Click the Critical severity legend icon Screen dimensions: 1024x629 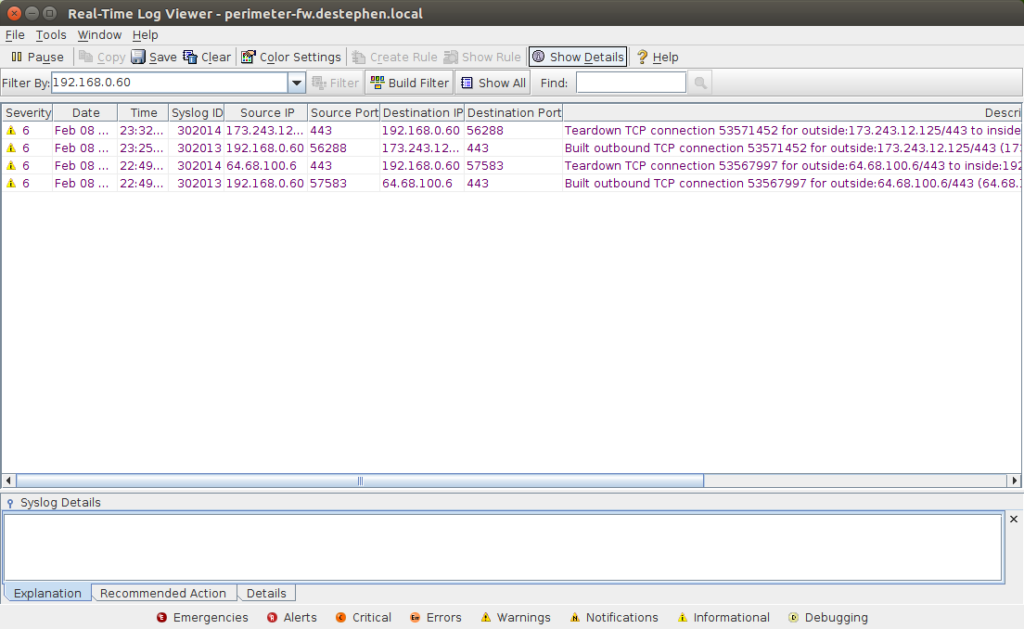pyautogui.click(x=341, y=617)
